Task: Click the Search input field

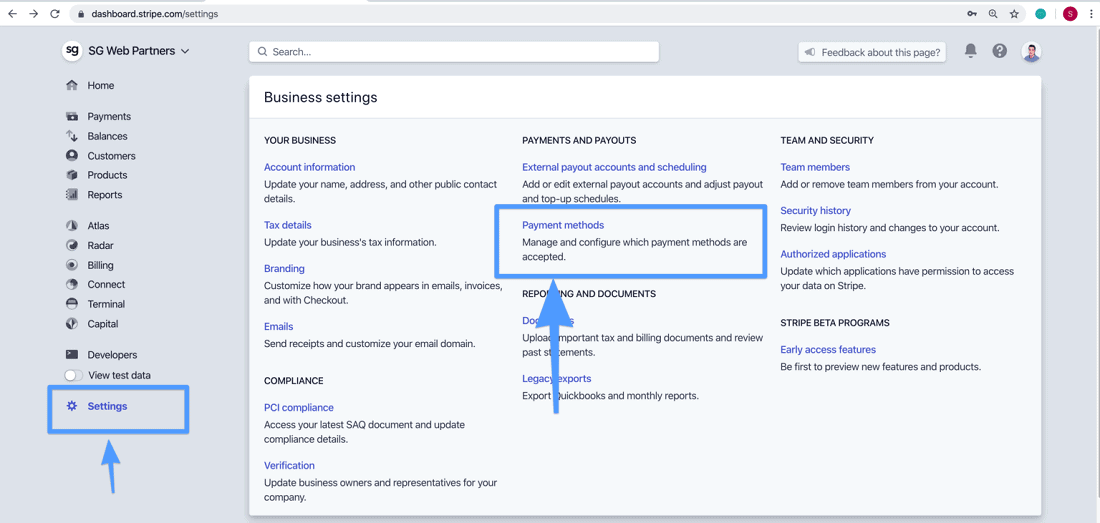Action: pos(454,52)
